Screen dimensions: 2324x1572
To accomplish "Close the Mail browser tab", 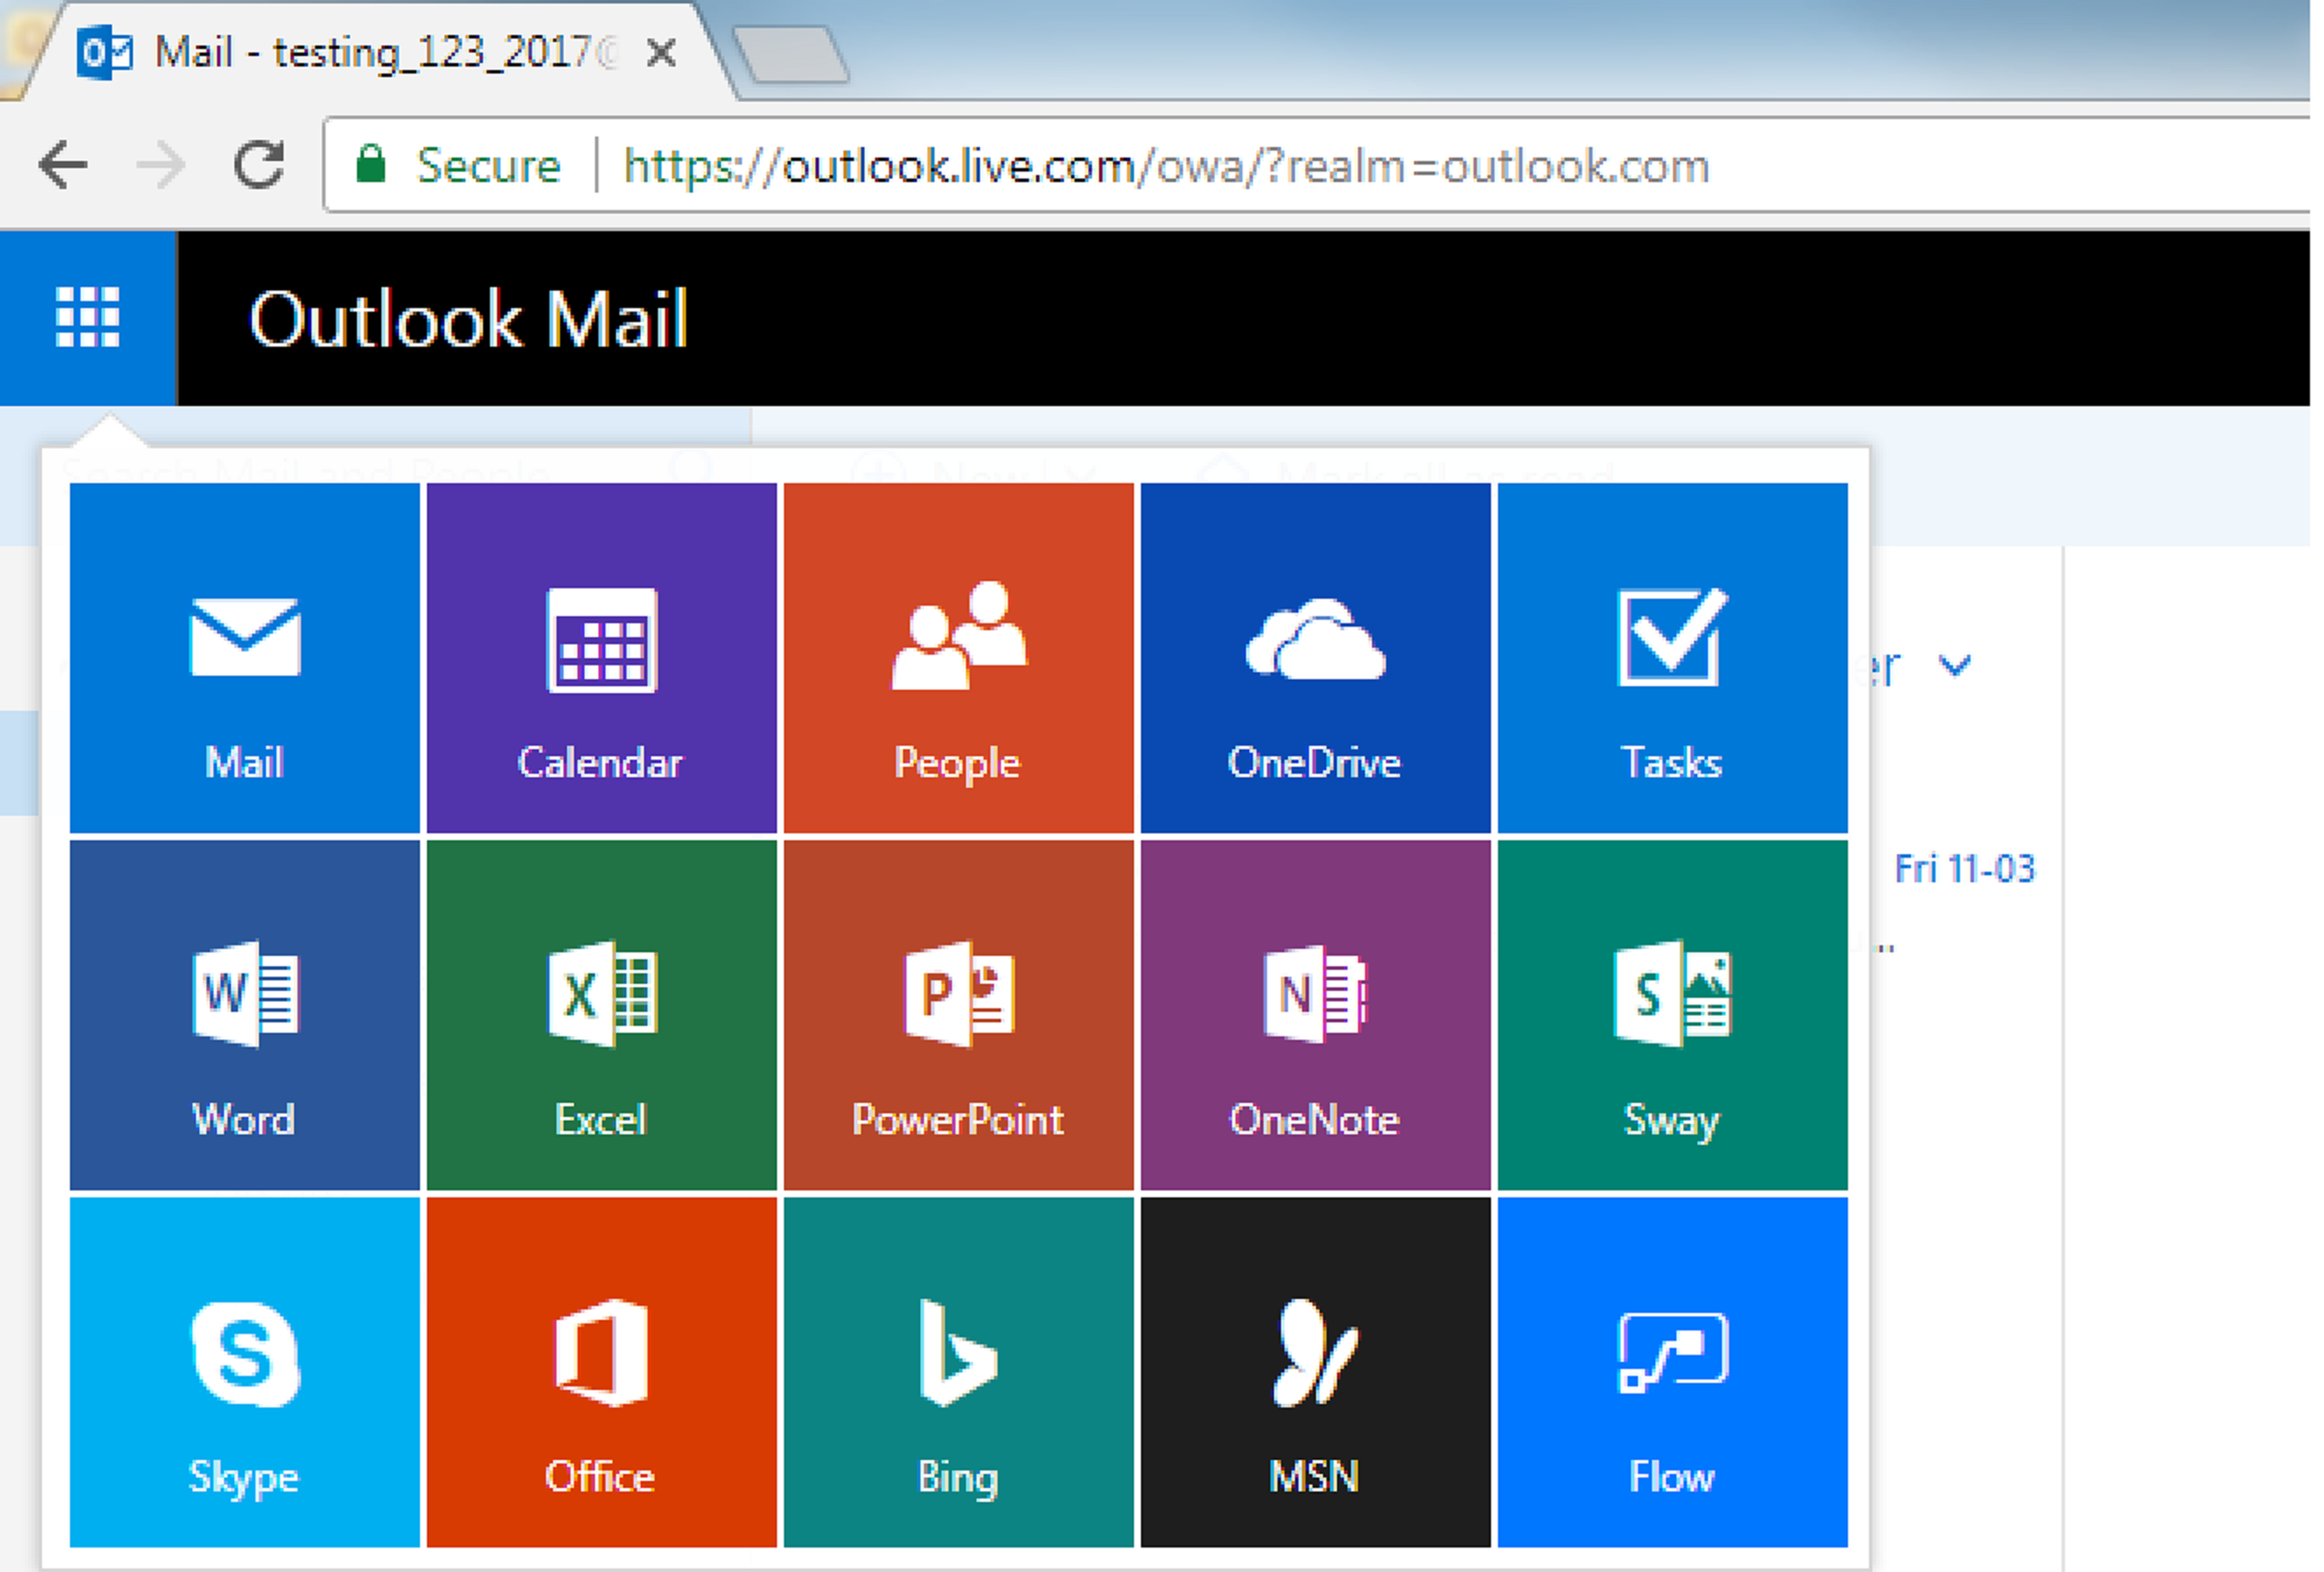I will (x=661, y=52).
